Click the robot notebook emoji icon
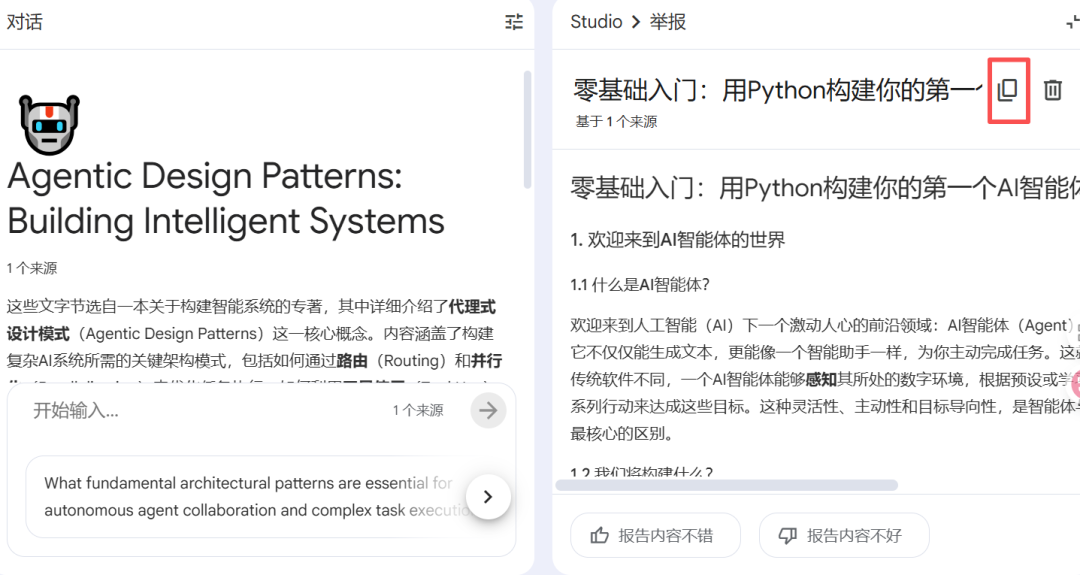1080x575 pixels. point(49,125)
